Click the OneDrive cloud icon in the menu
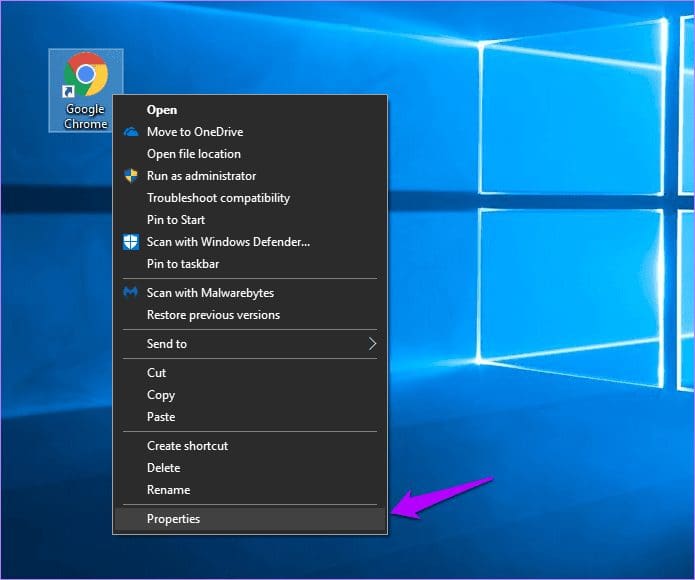Screen dimensions: 695x580 click(x=131, y=132)
